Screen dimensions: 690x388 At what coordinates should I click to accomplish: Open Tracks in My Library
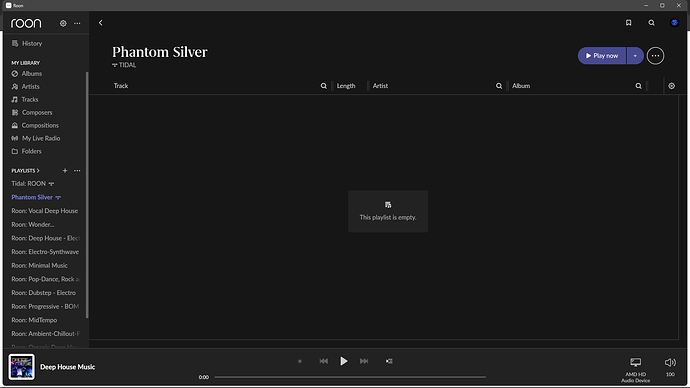[25, 99]
